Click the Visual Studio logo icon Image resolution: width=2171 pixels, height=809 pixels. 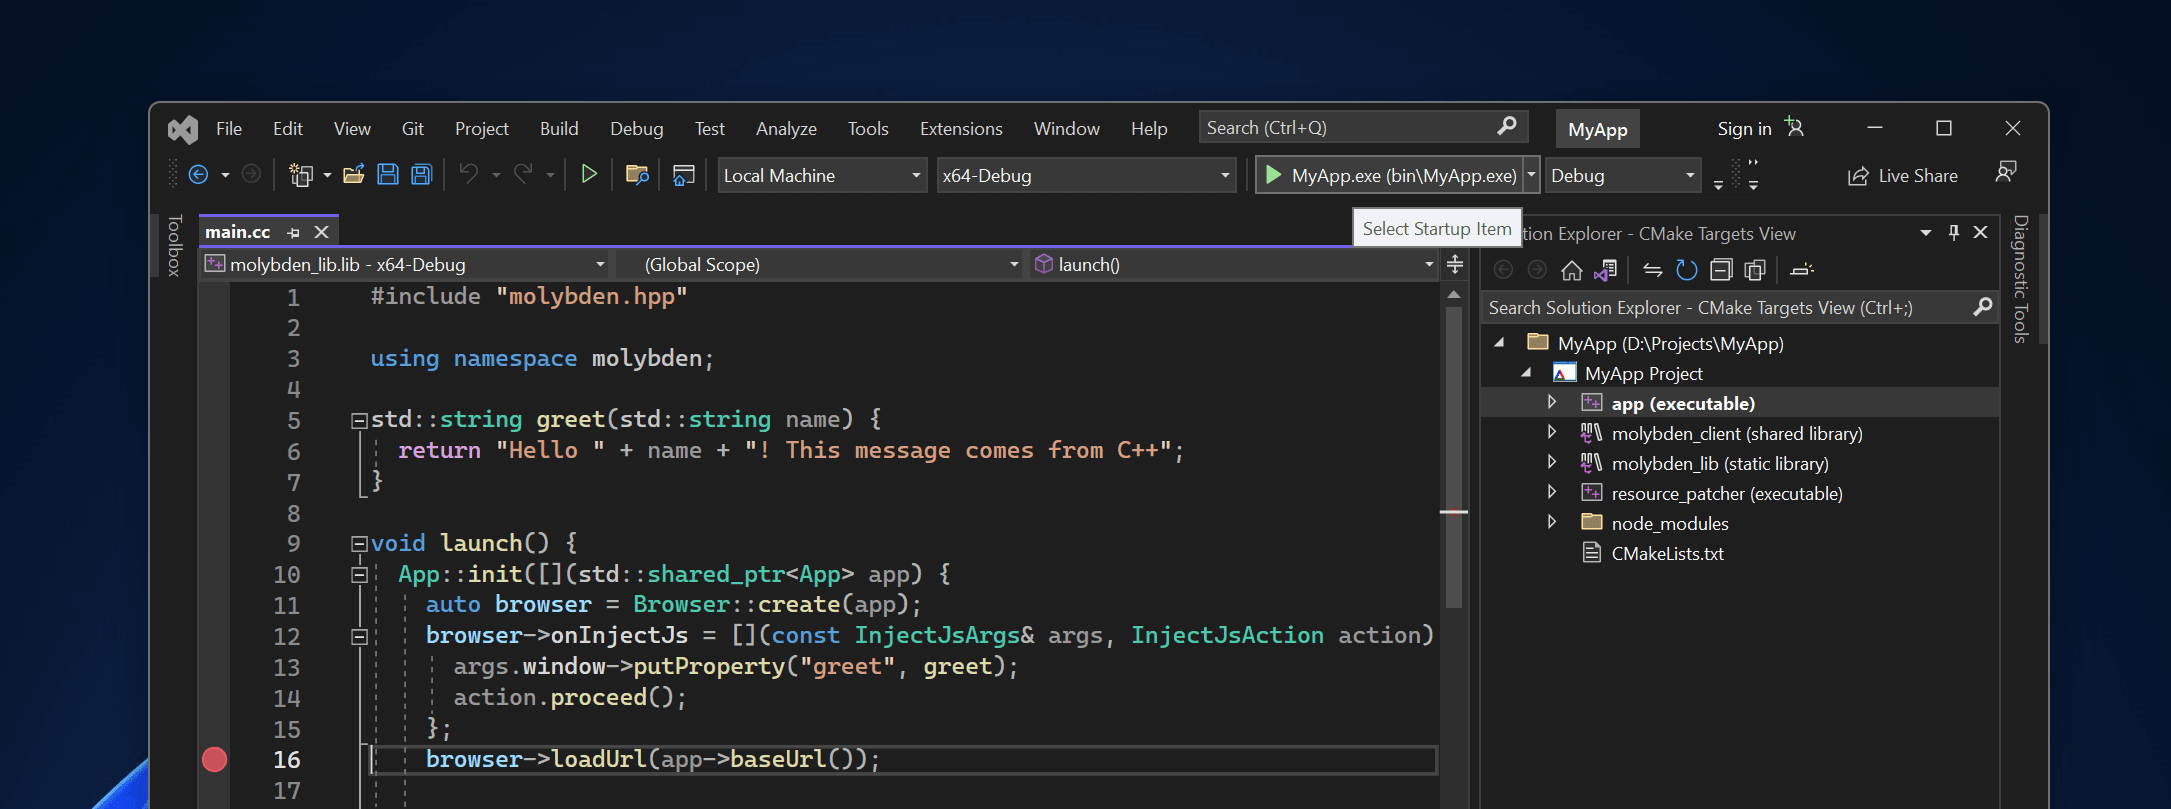click(183, 129)
